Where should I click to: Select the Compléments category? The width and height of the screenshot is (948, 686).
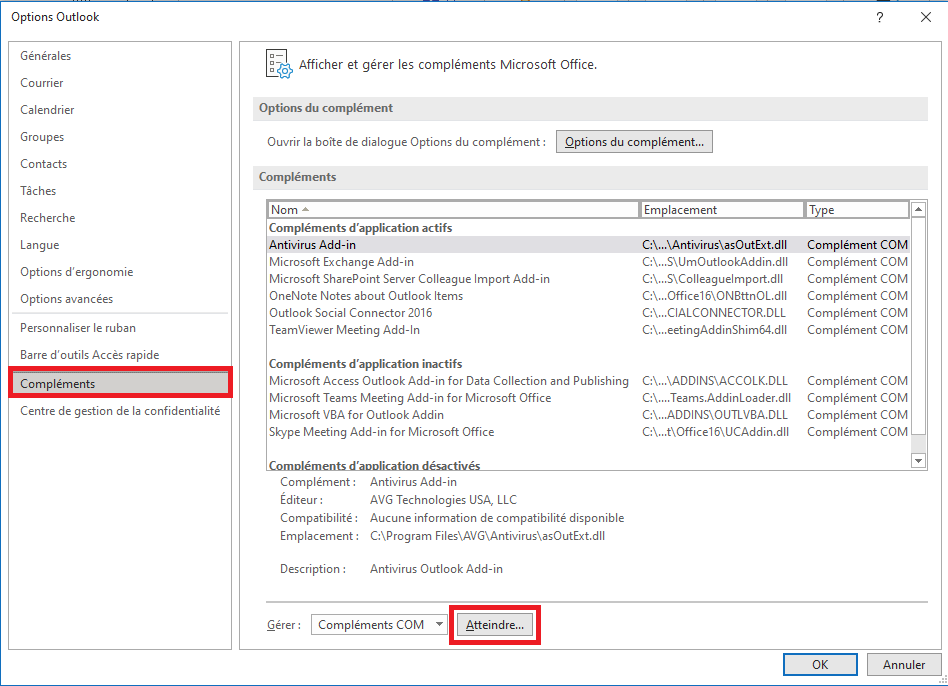point(120,383)
